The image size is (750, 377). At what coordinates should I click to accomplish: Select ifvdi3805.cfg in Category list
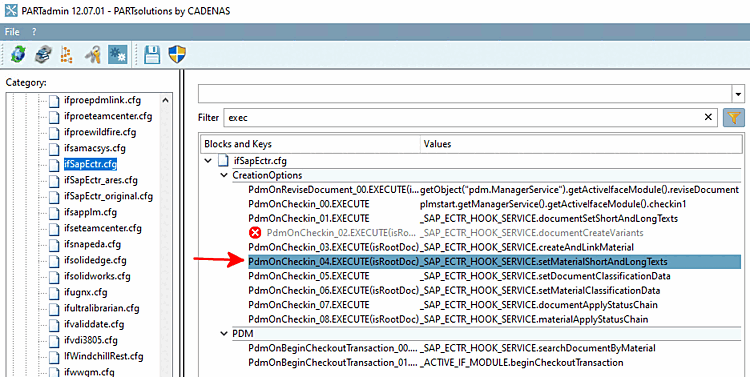point(91,340)
